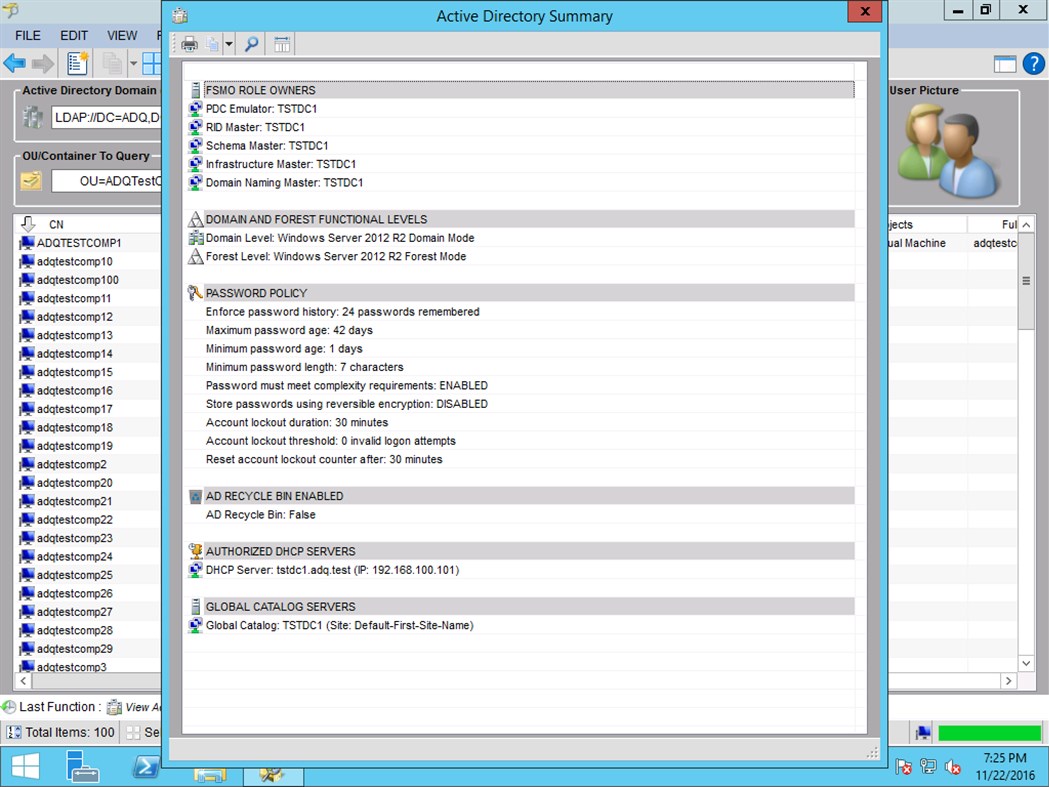
Task: Click the icon beside RID Master: TSTDC1
Action: click(195, 127)
